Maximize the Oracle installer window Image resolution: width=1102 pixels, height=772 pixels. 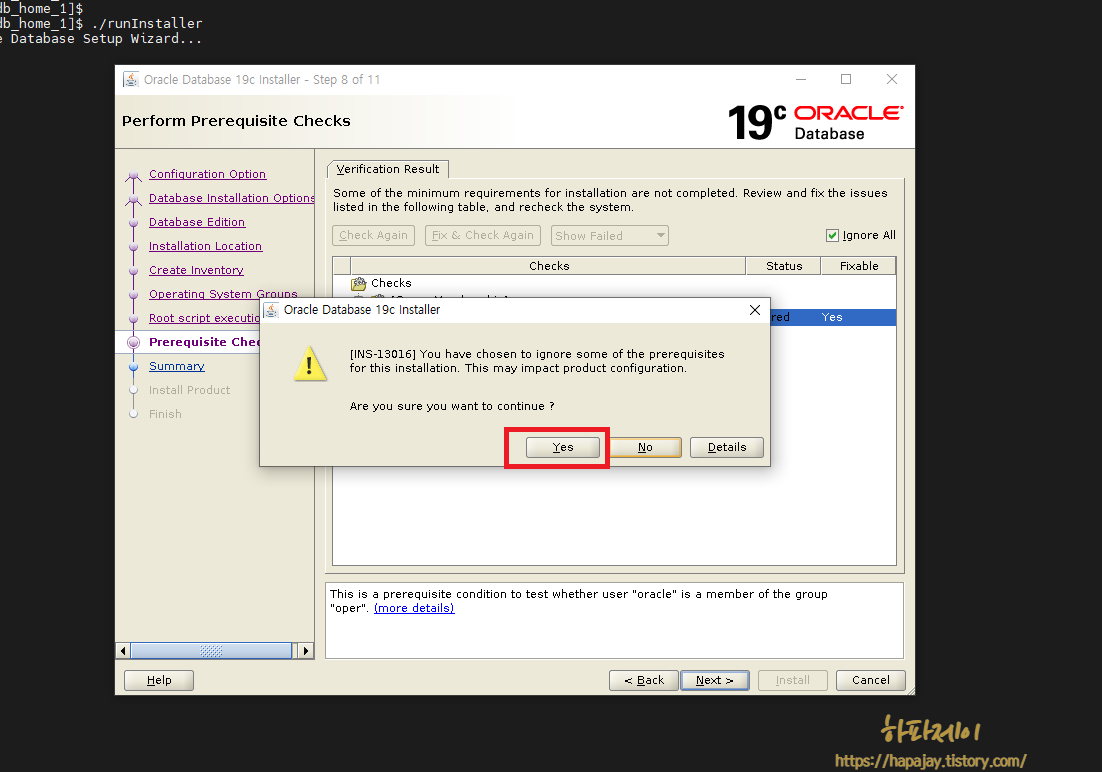(x=846, y=79)
